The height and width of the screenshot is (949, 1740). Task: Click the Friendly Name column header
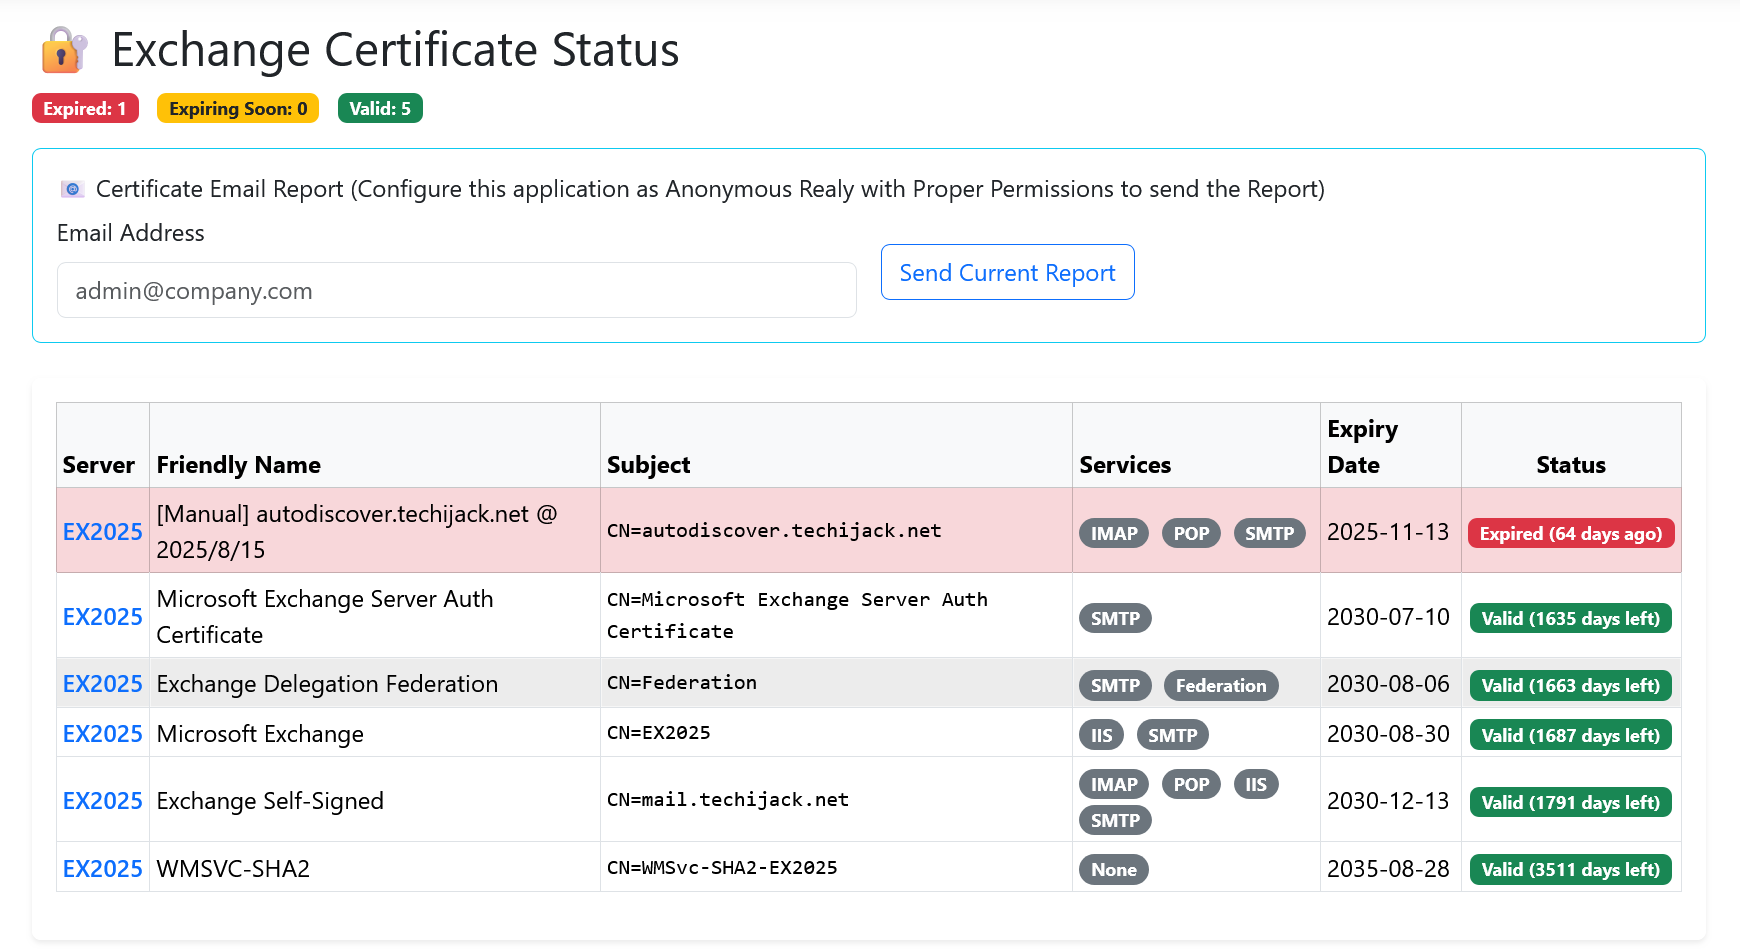click(x=239, y=465)
